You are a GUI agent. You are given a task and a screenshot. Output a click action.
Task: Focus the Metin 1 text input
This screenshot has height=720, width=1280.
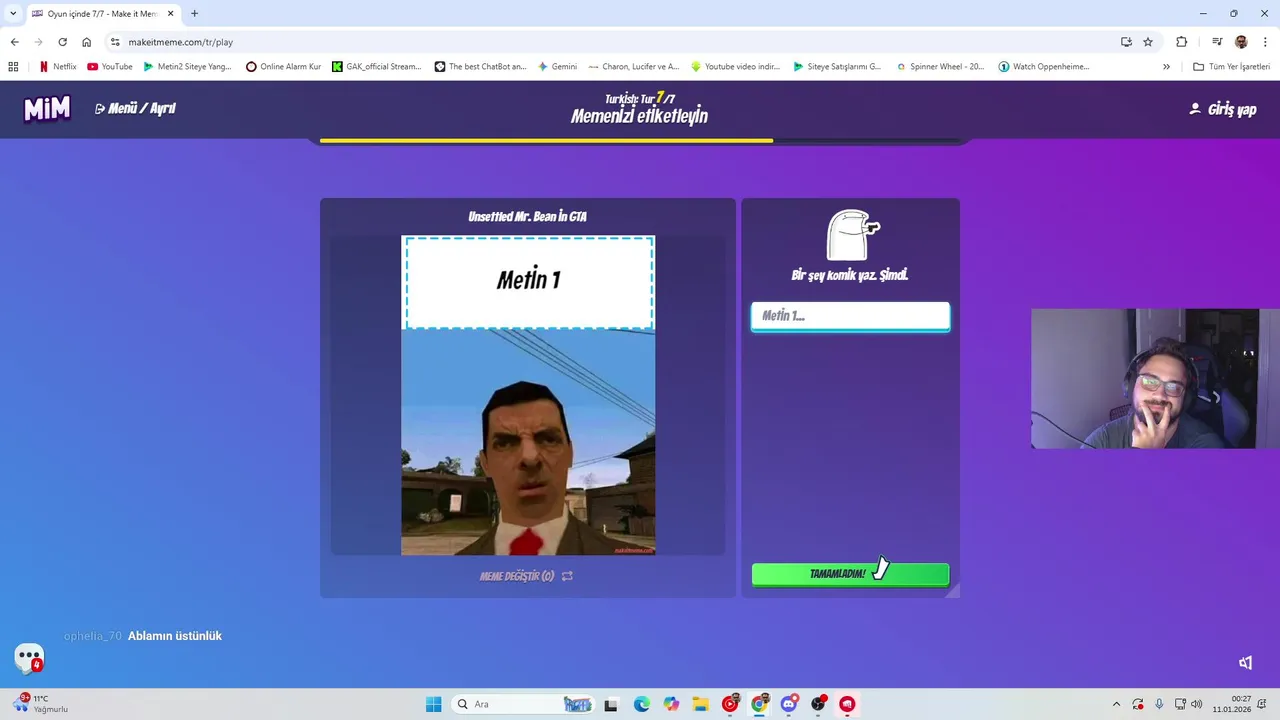[850, 316]
